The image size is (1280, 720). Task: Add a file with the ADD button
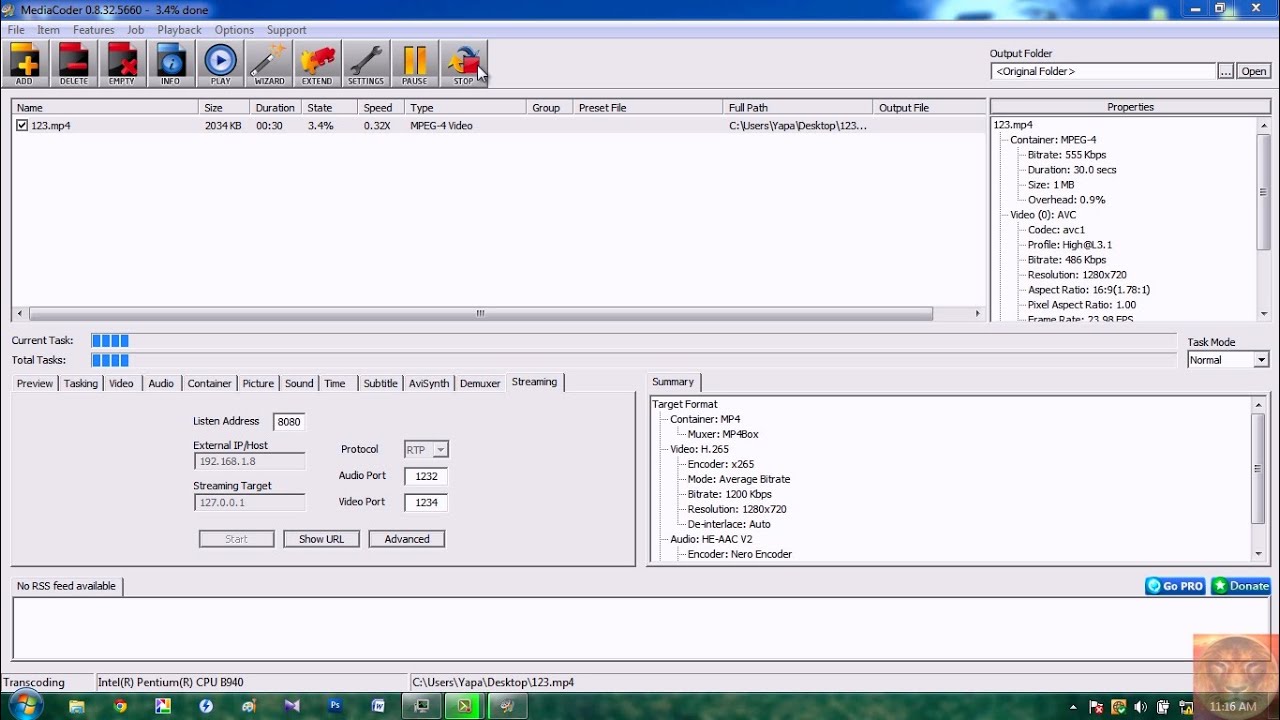pos(24,64)
